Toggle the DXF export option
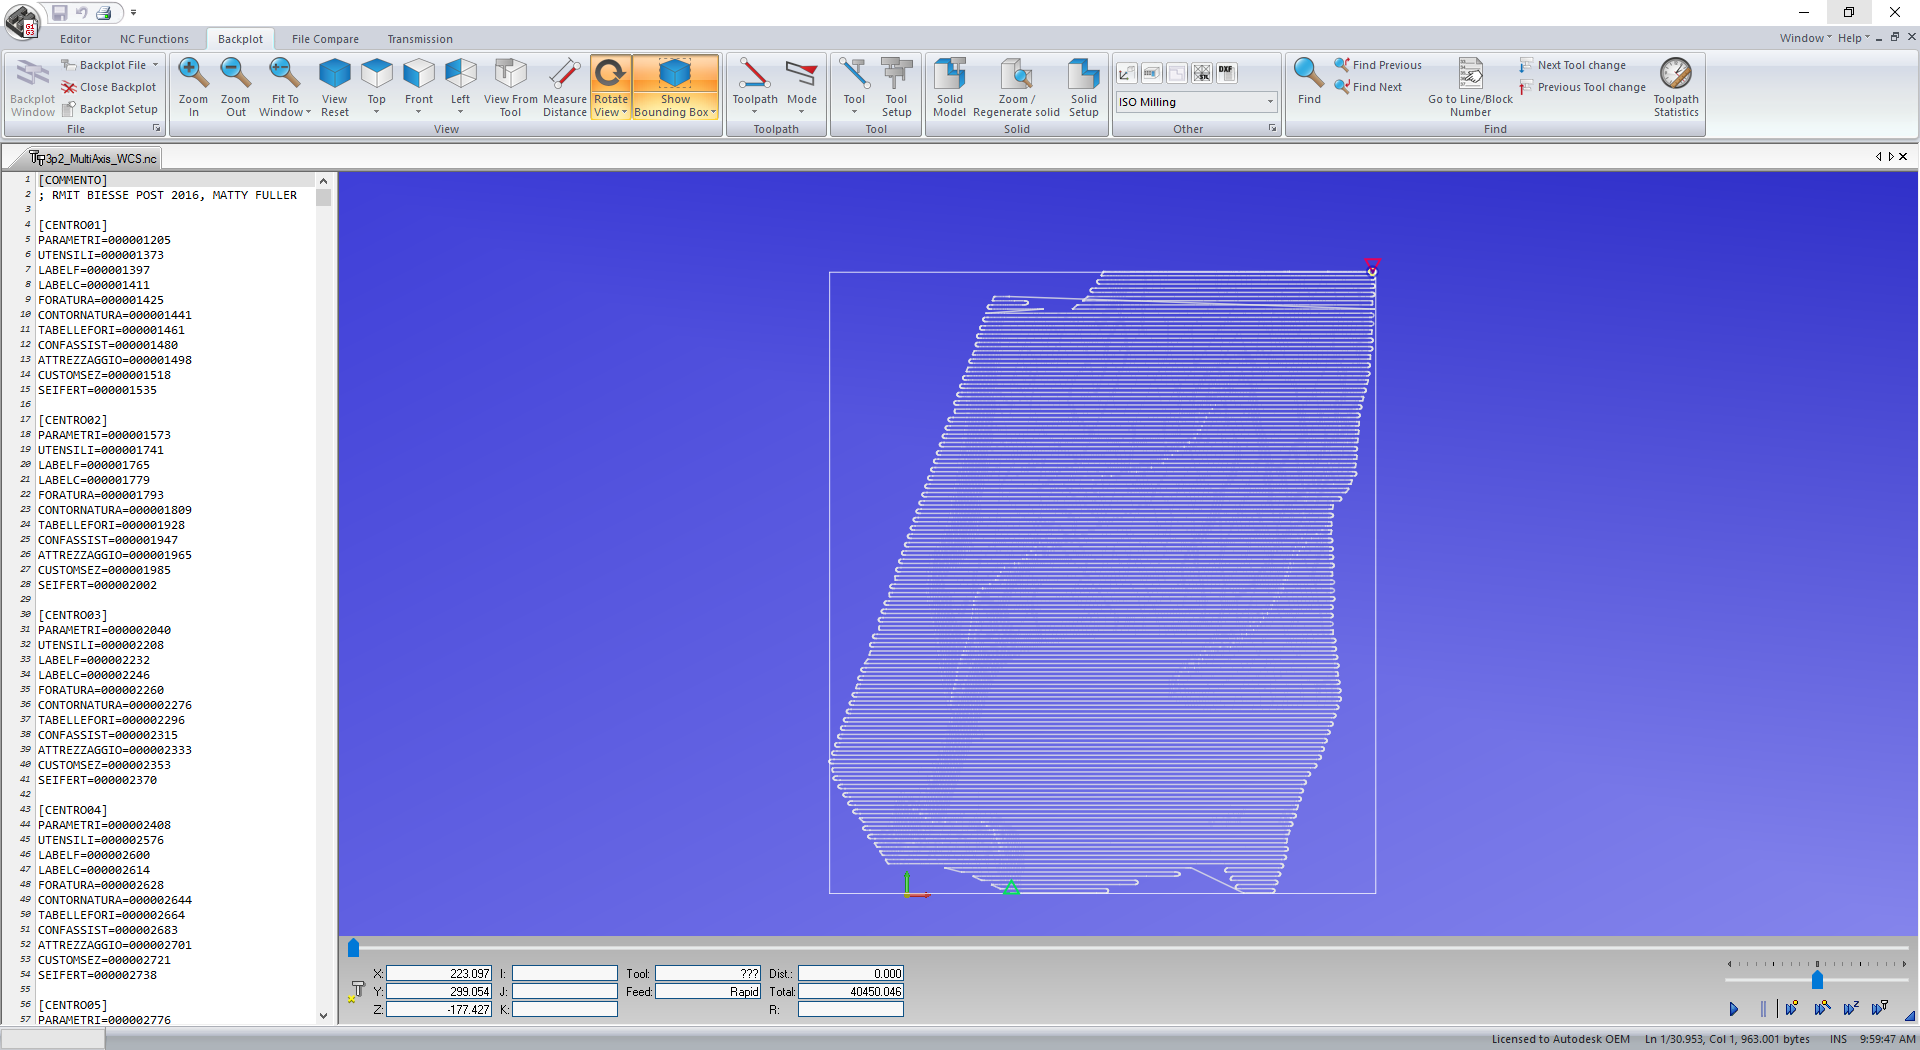 click(1226, 72)
